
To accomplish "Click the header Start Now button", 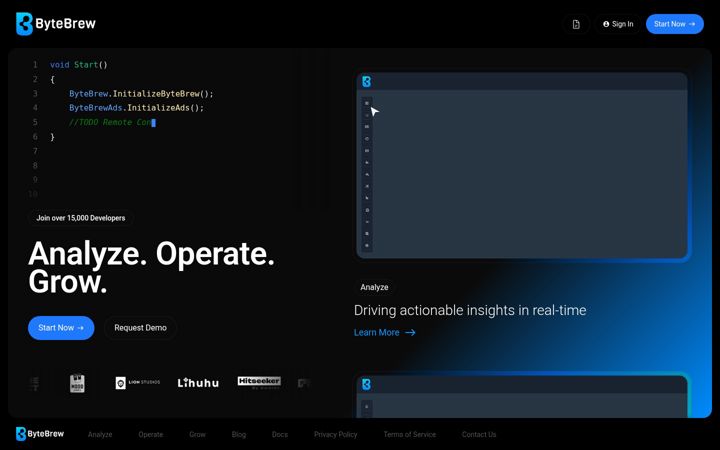I will [675, 24].
